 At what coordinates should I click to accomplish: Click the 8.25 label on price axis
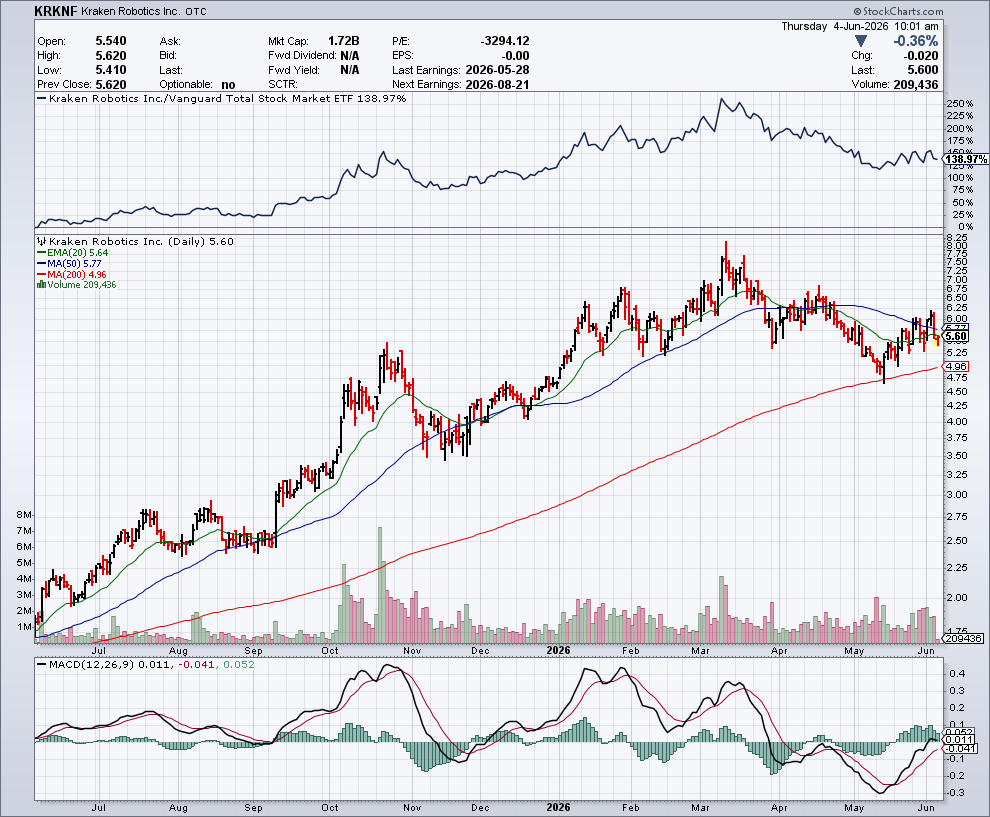(957, 237)
